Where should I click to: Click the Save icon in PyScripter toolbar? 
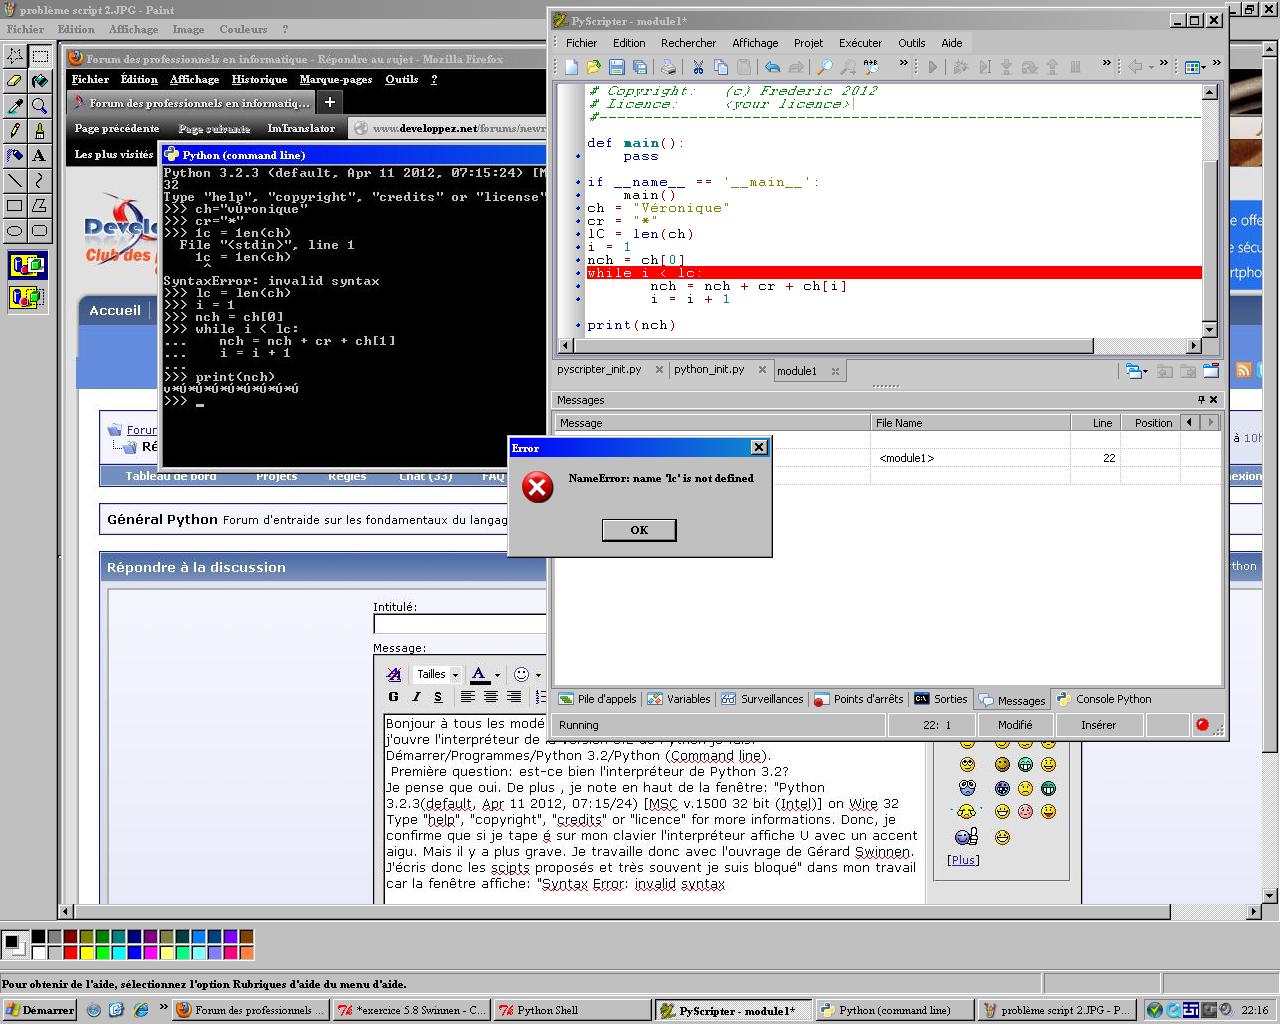click(x=617, y=67)
